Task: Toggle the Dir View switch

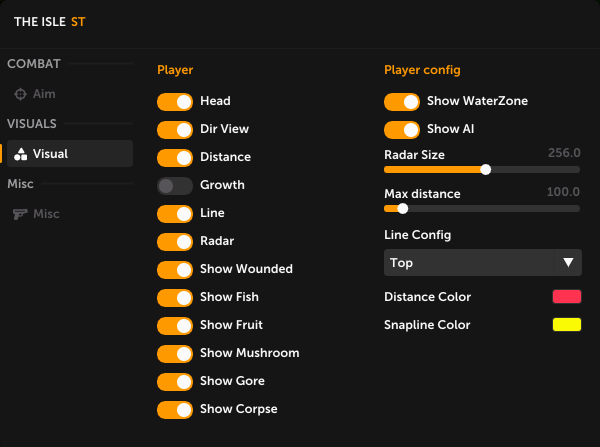Action: (174, 129)
